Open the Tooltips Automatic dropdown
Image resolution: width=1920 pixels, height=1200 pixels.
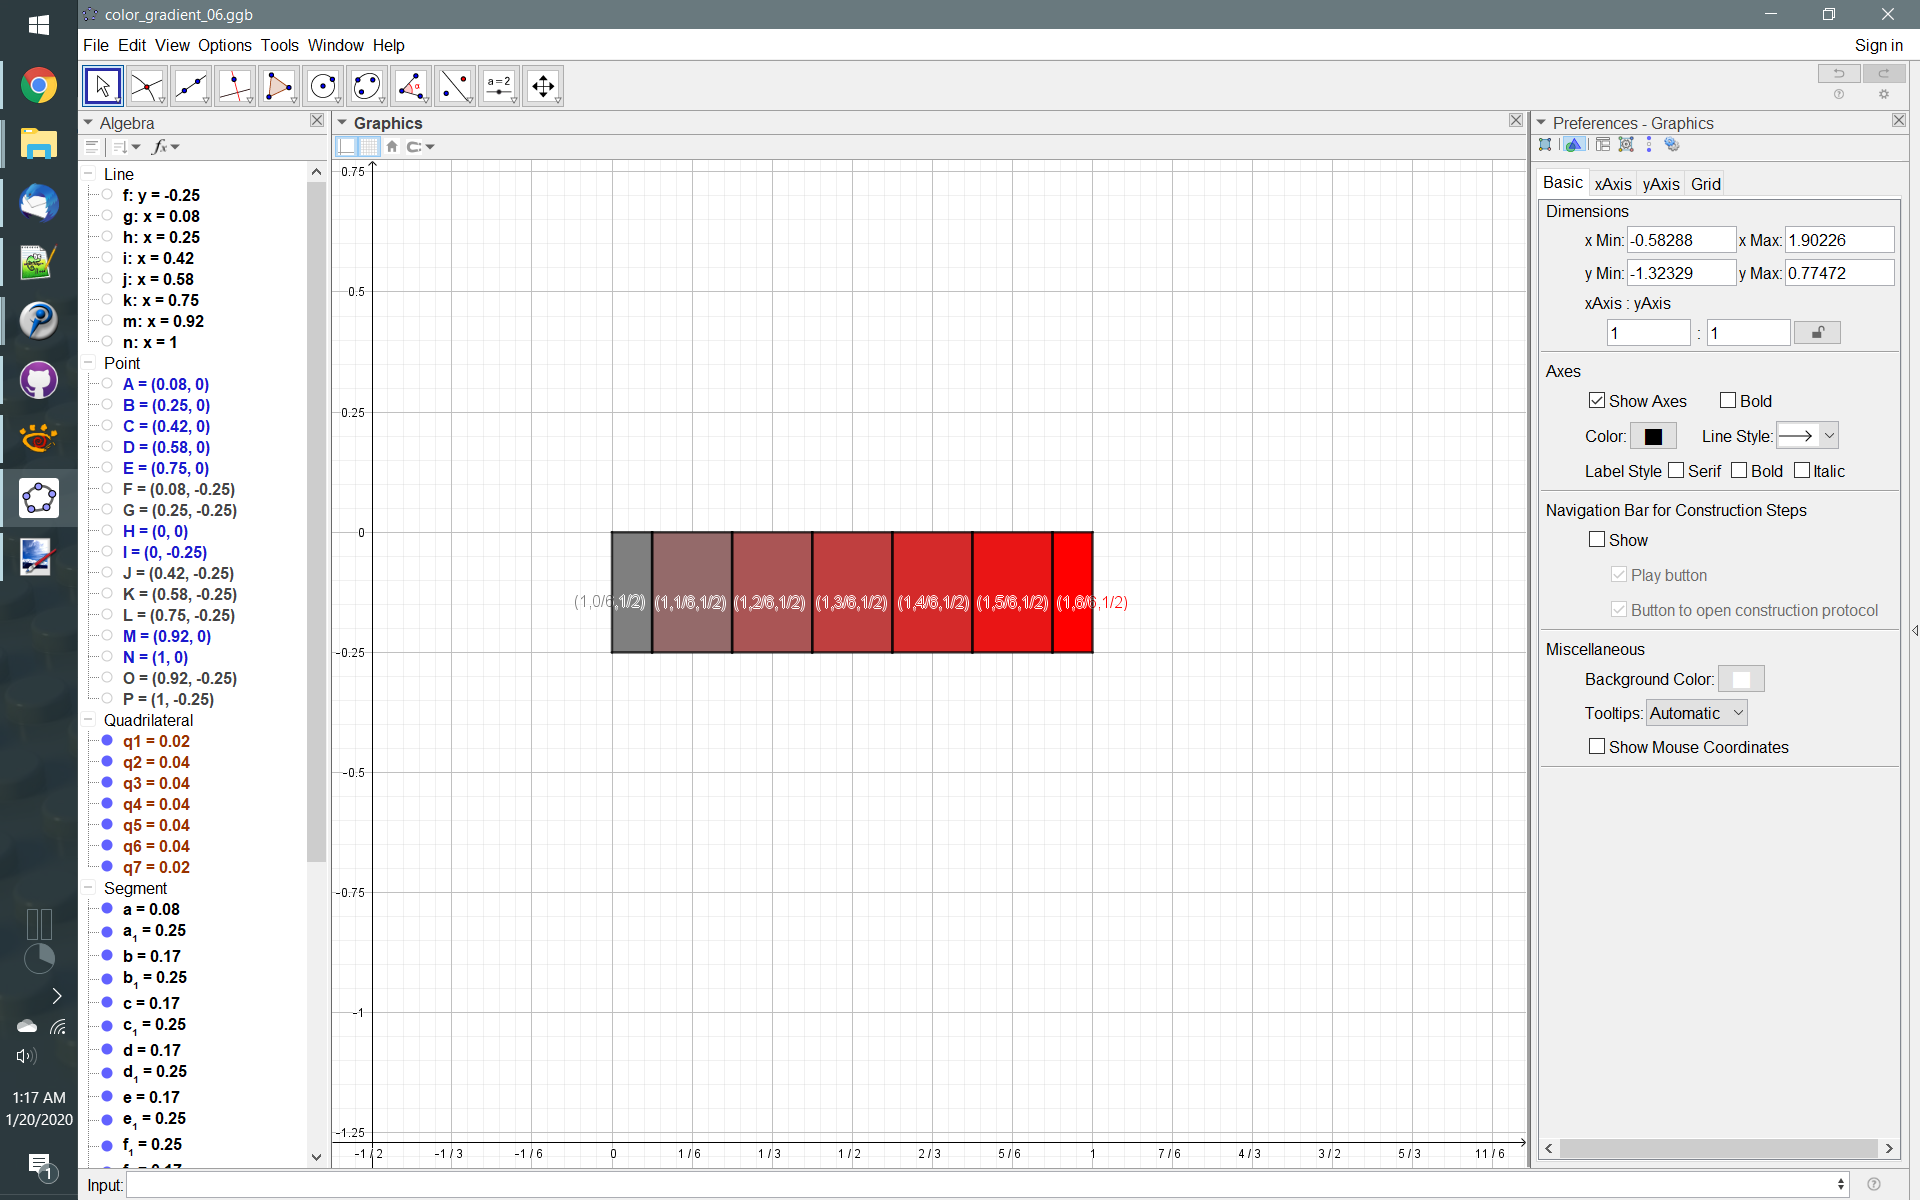pos(1696,713)
